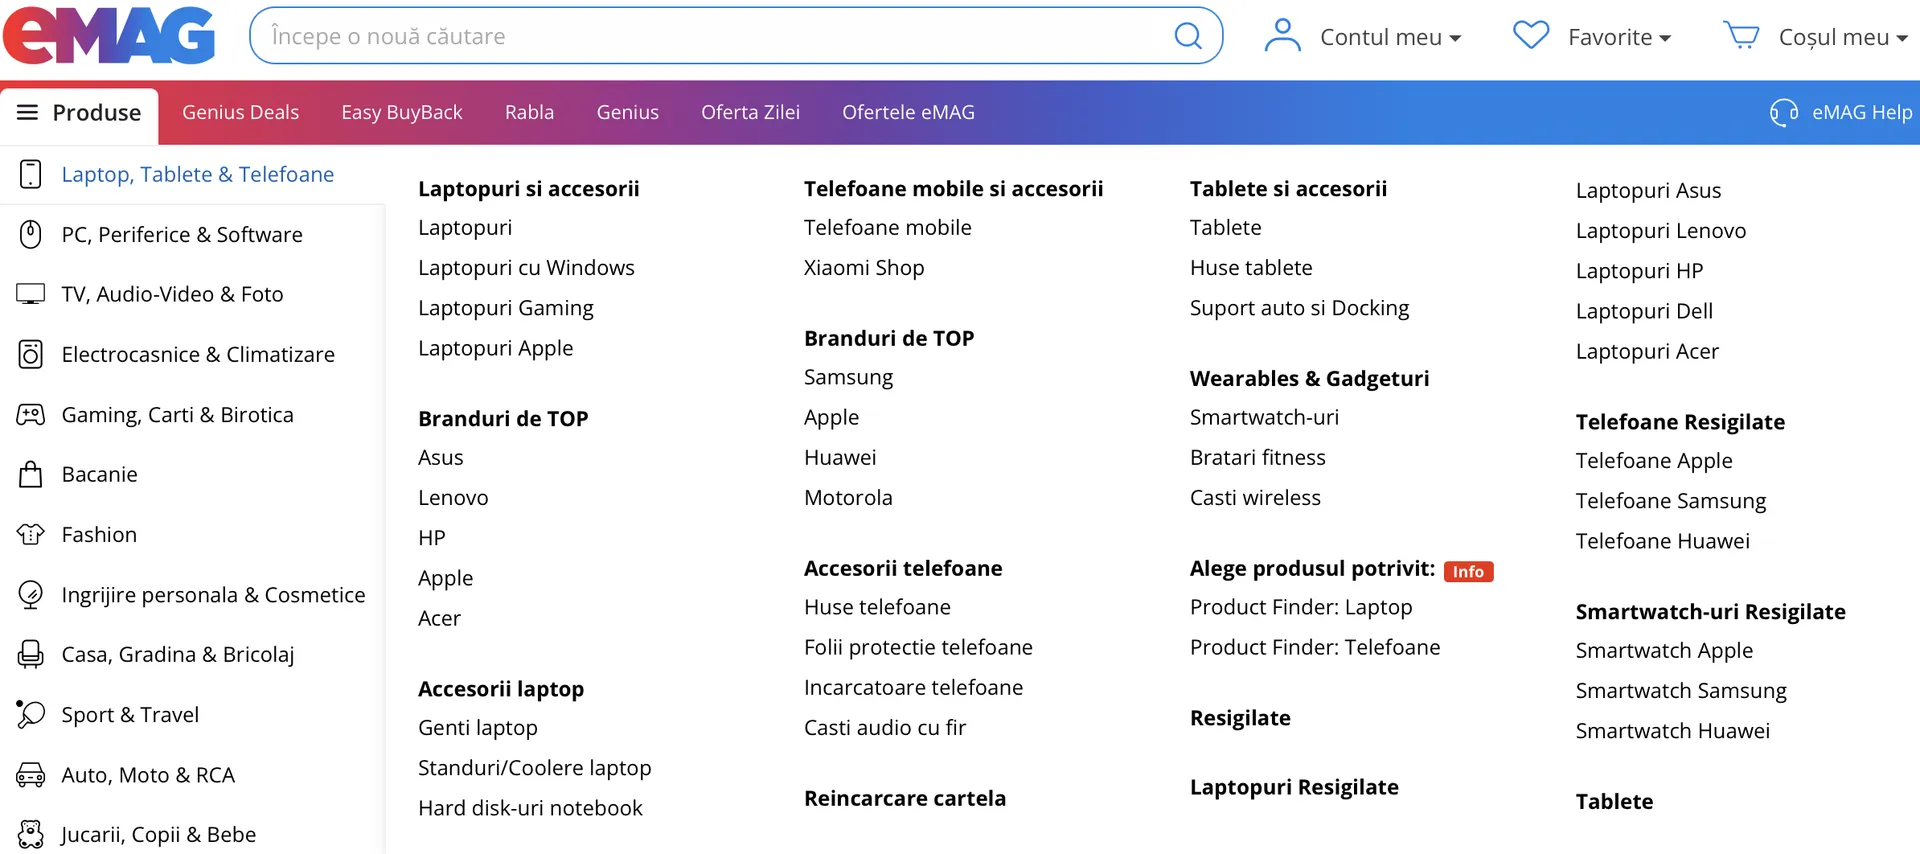Screen dimensions: 1920x854
Task: Go to the Oferta Zilei menu item
Action: coord(750,112)
